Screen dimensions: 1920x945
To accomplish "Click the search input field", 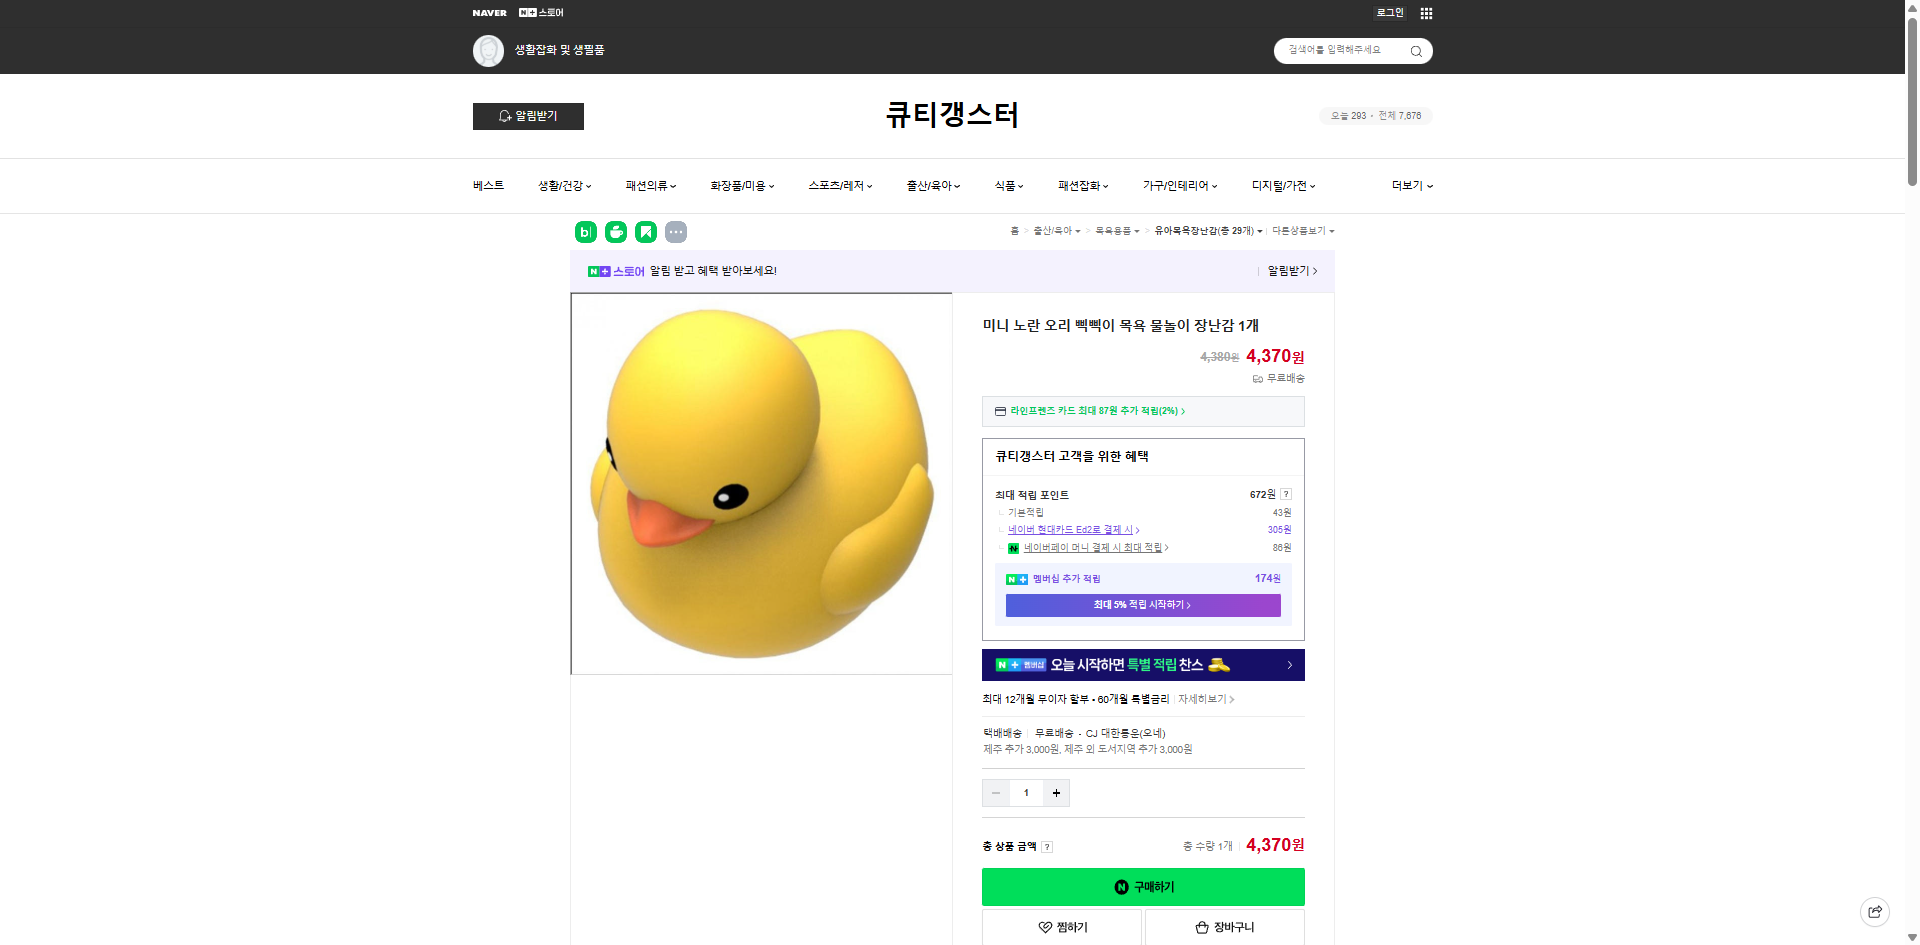I will tap(1340, 51).
